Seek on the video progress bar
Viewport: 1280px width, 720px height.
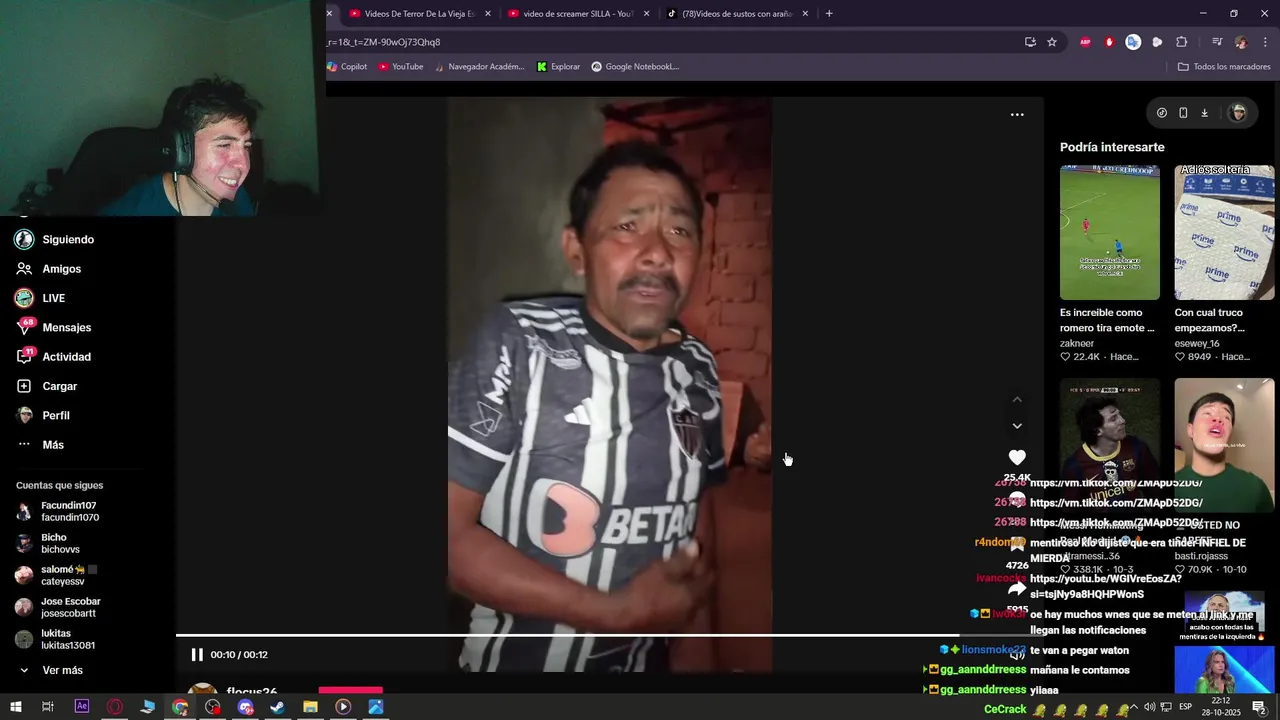[x=610, y=635]
